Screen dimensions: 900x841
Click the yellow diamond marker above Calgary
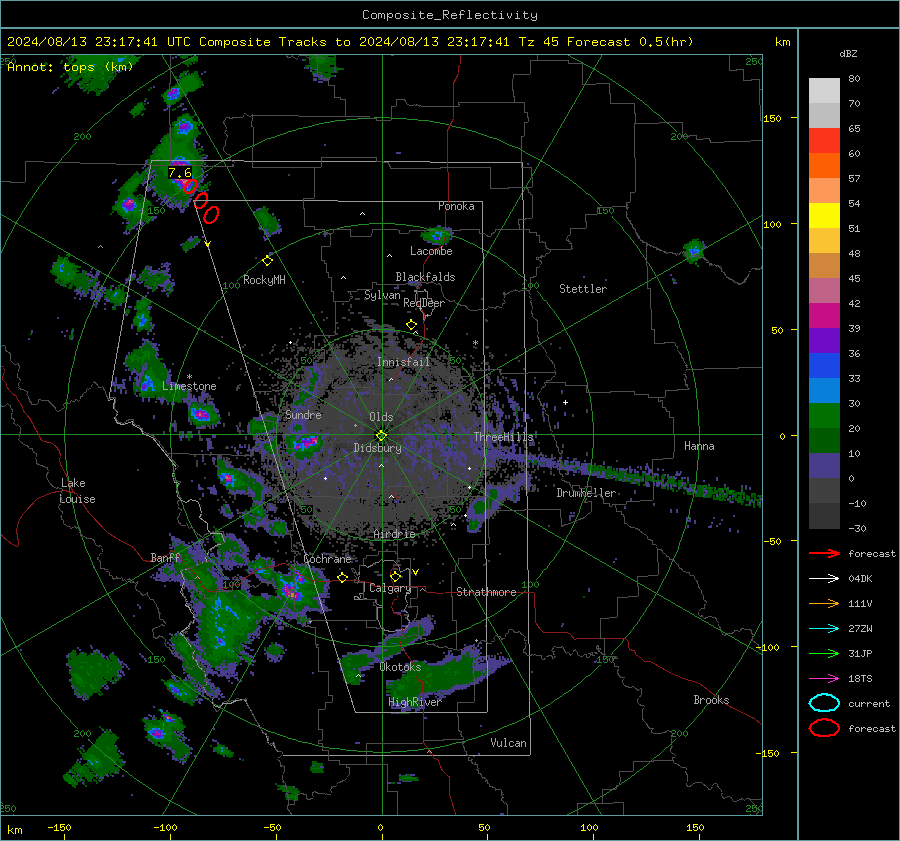[395, 576]
